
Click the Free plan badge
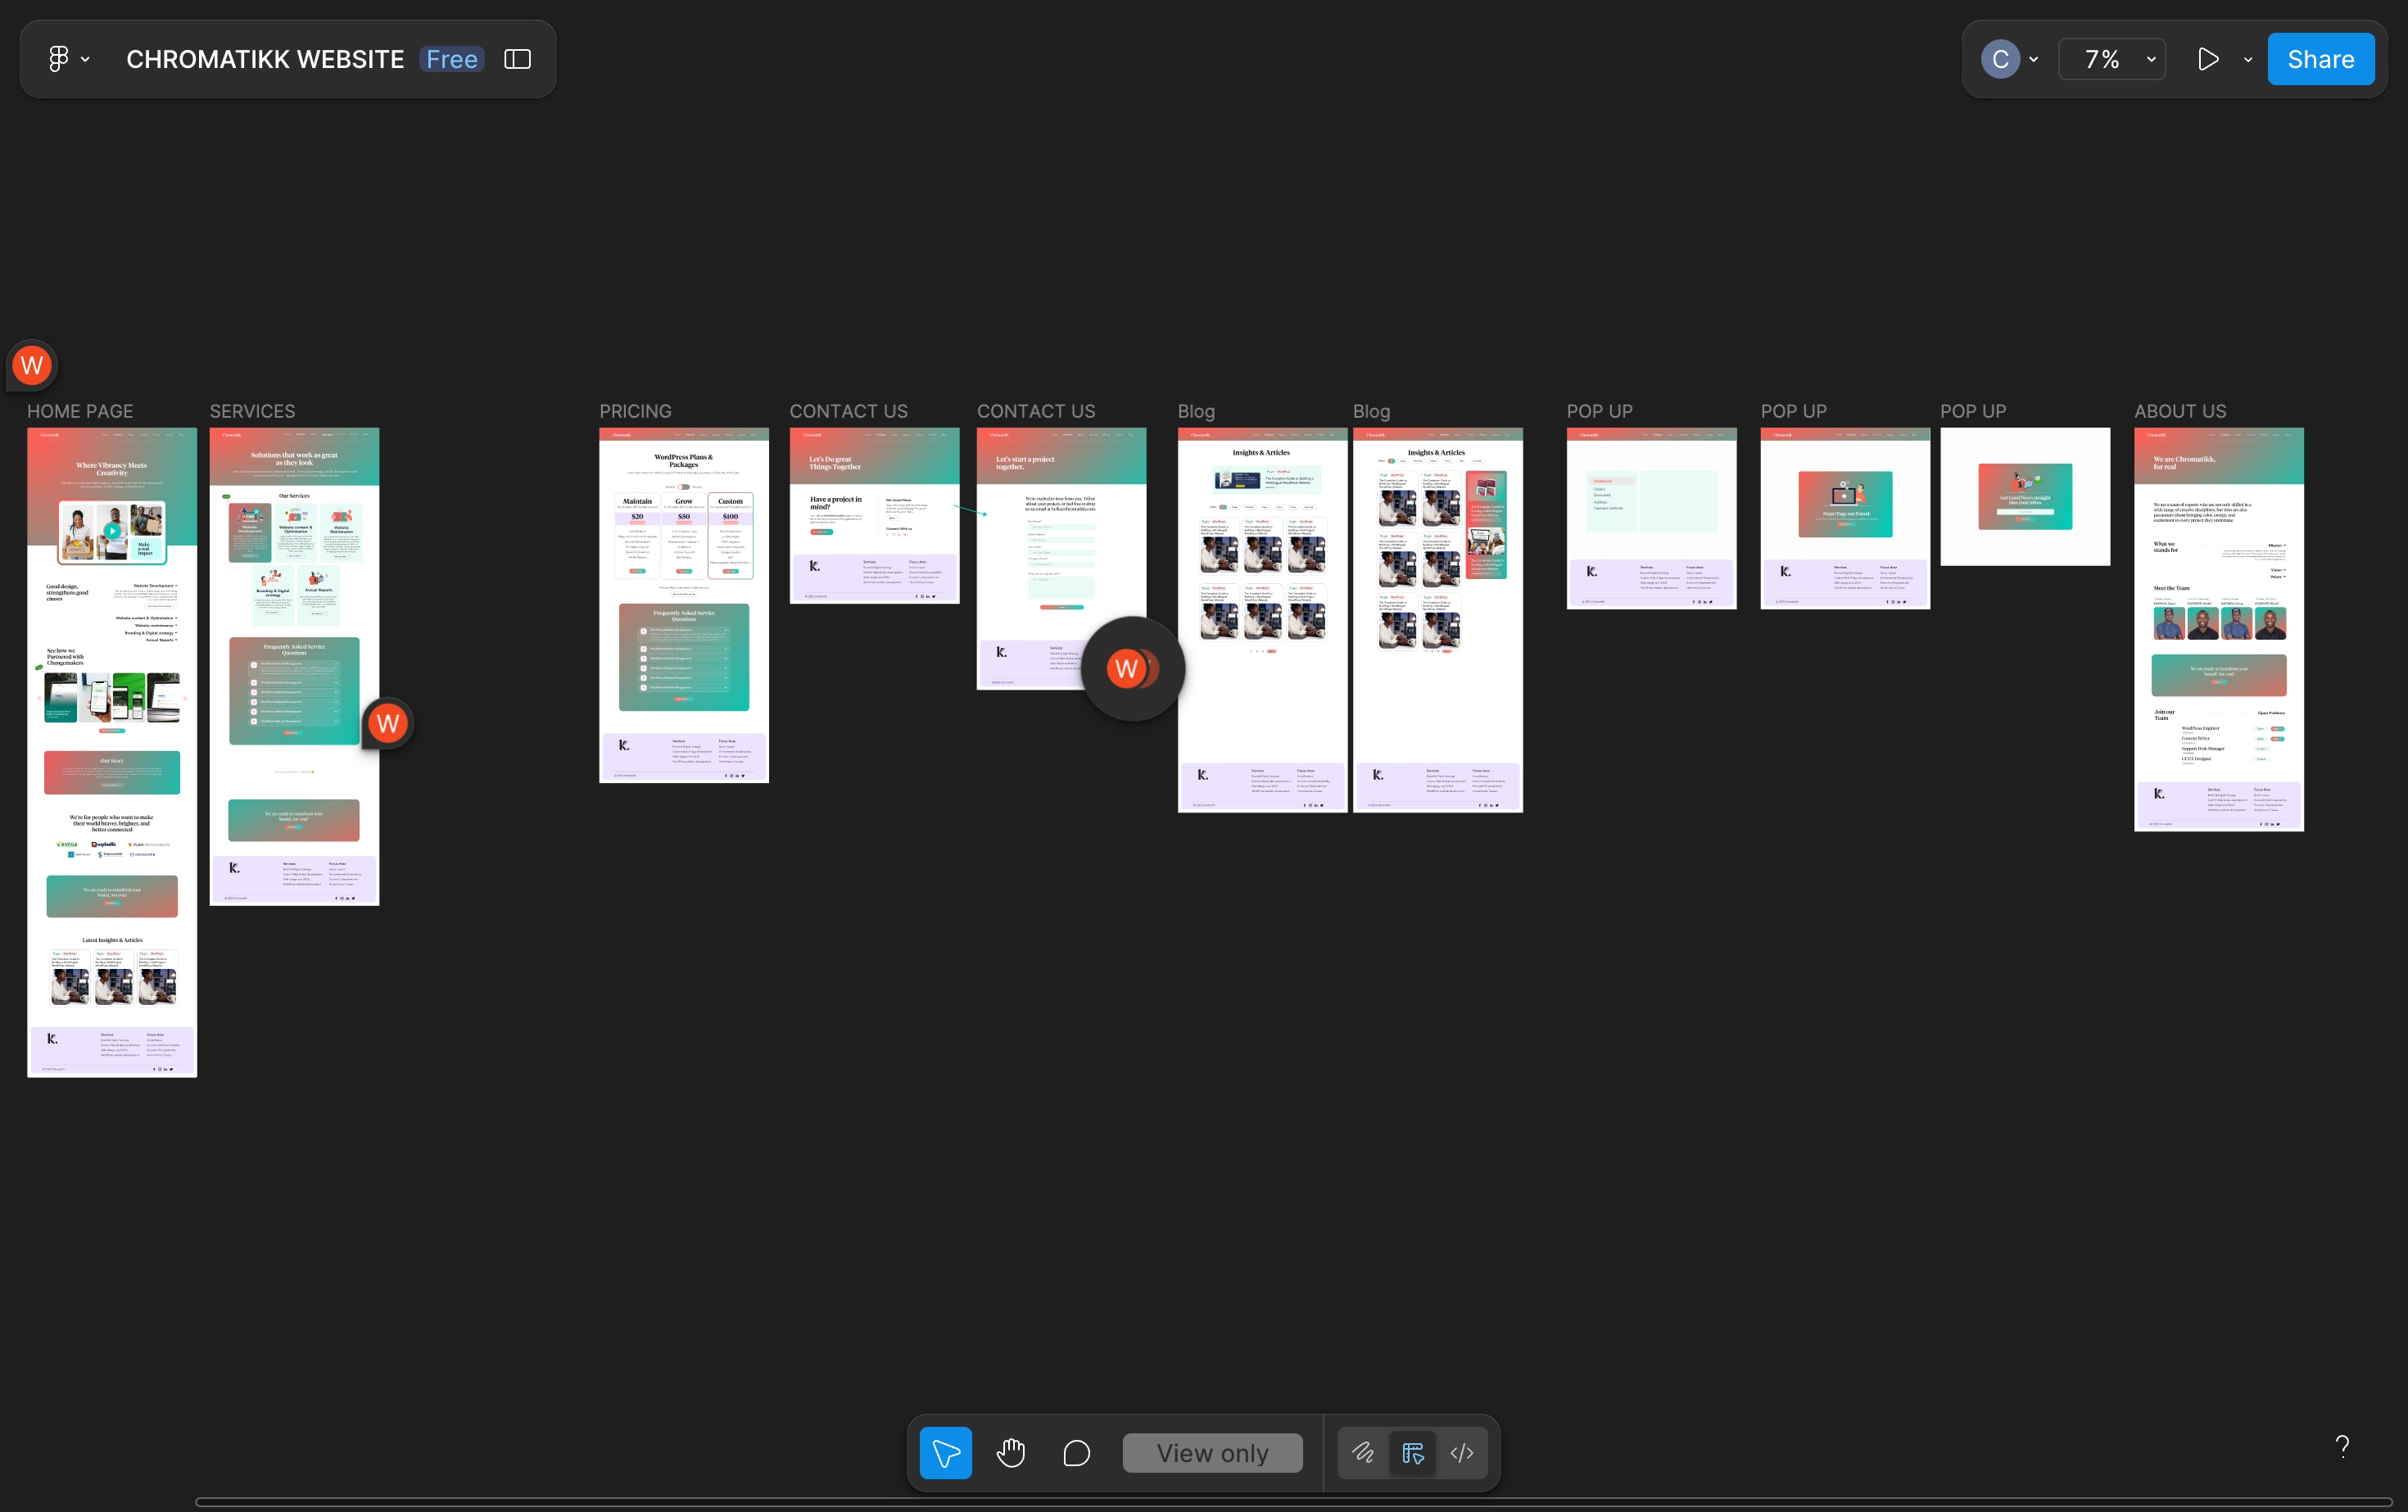click(452, 59)
